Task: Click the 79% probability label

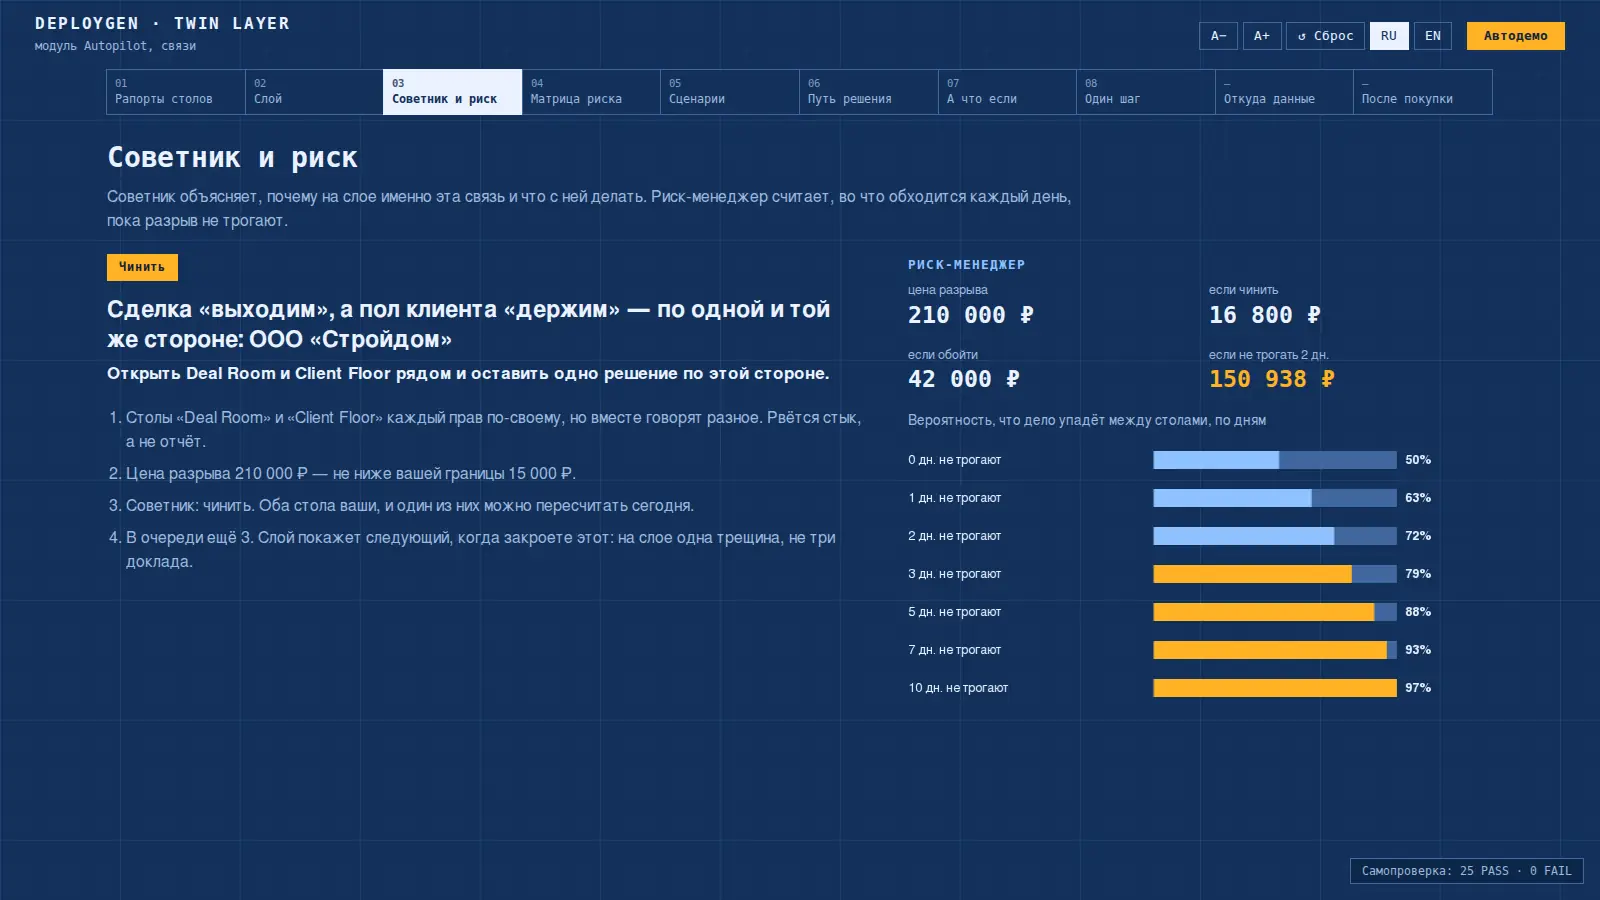Action: point(1418,574)
